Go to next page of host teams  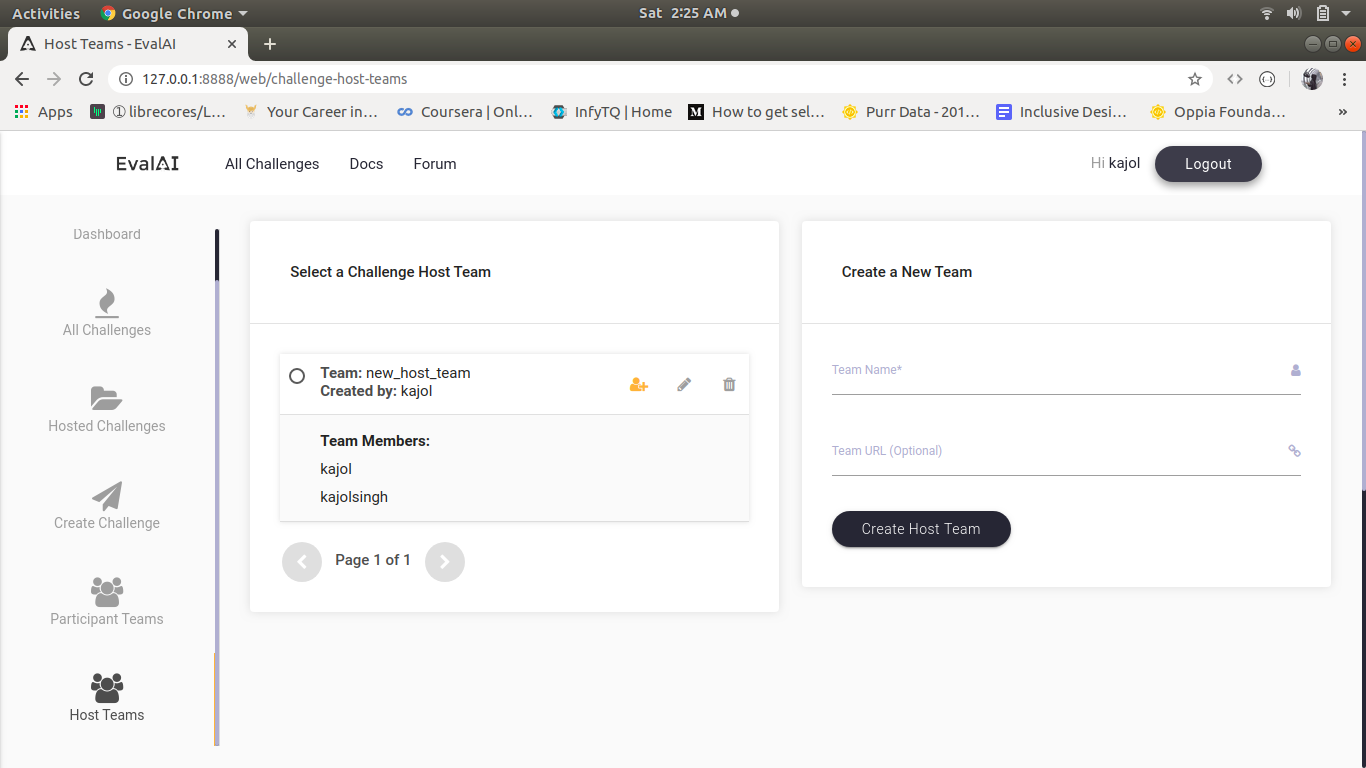click(445, 562)
